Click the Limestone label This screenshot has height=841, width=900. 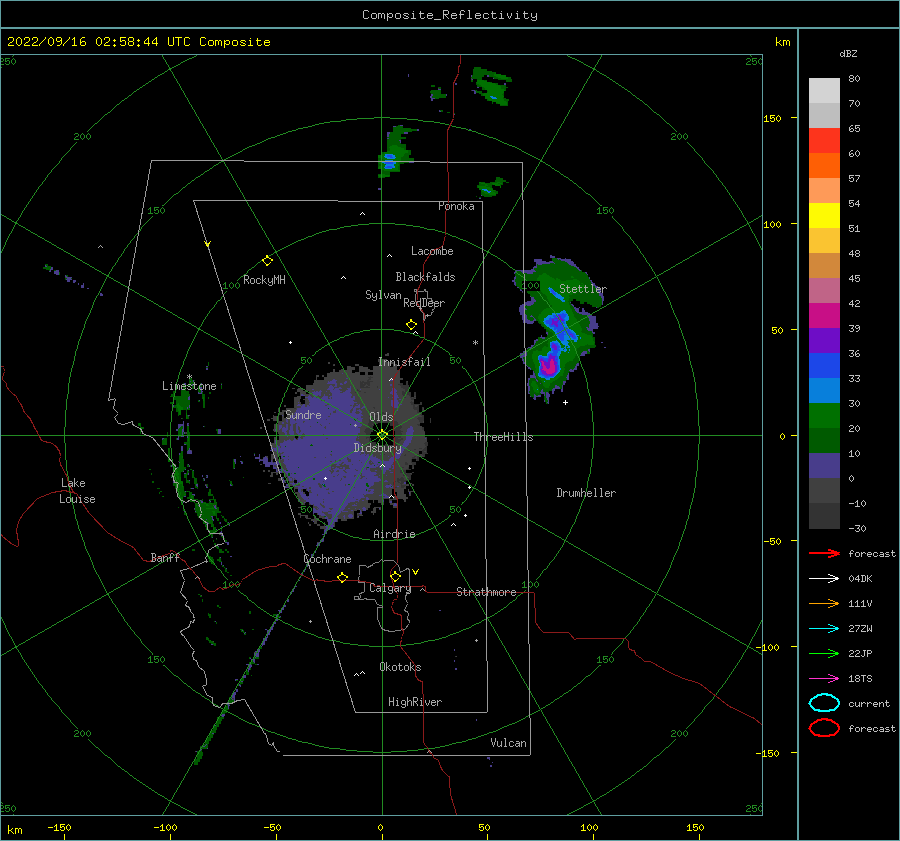pos(189,386)
